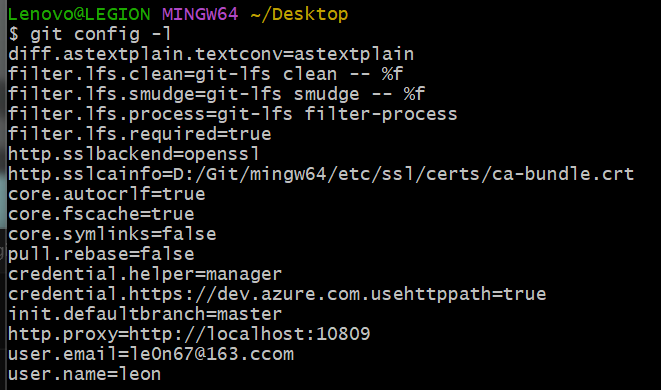Click the filter.lfs.process line
The image size is (661, 390).
pos(233,114)
